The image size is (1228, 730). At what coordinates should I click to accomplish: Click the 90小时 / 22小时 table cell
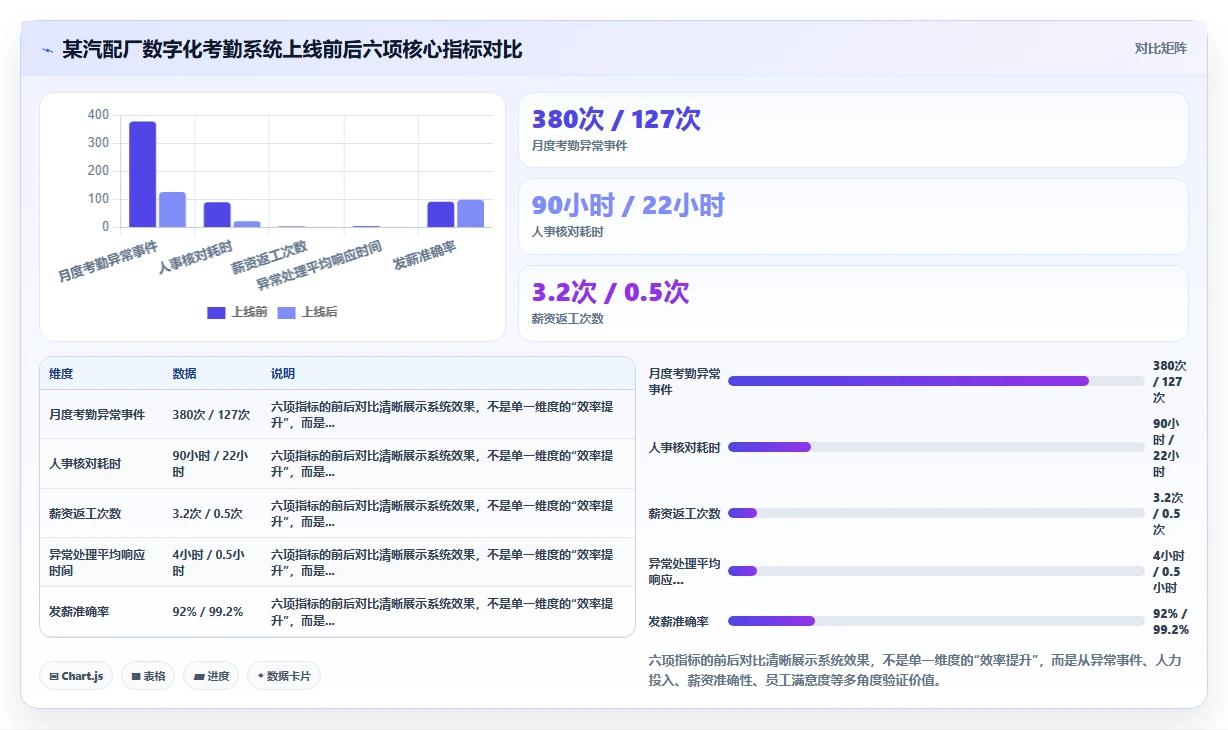[211, 464]
